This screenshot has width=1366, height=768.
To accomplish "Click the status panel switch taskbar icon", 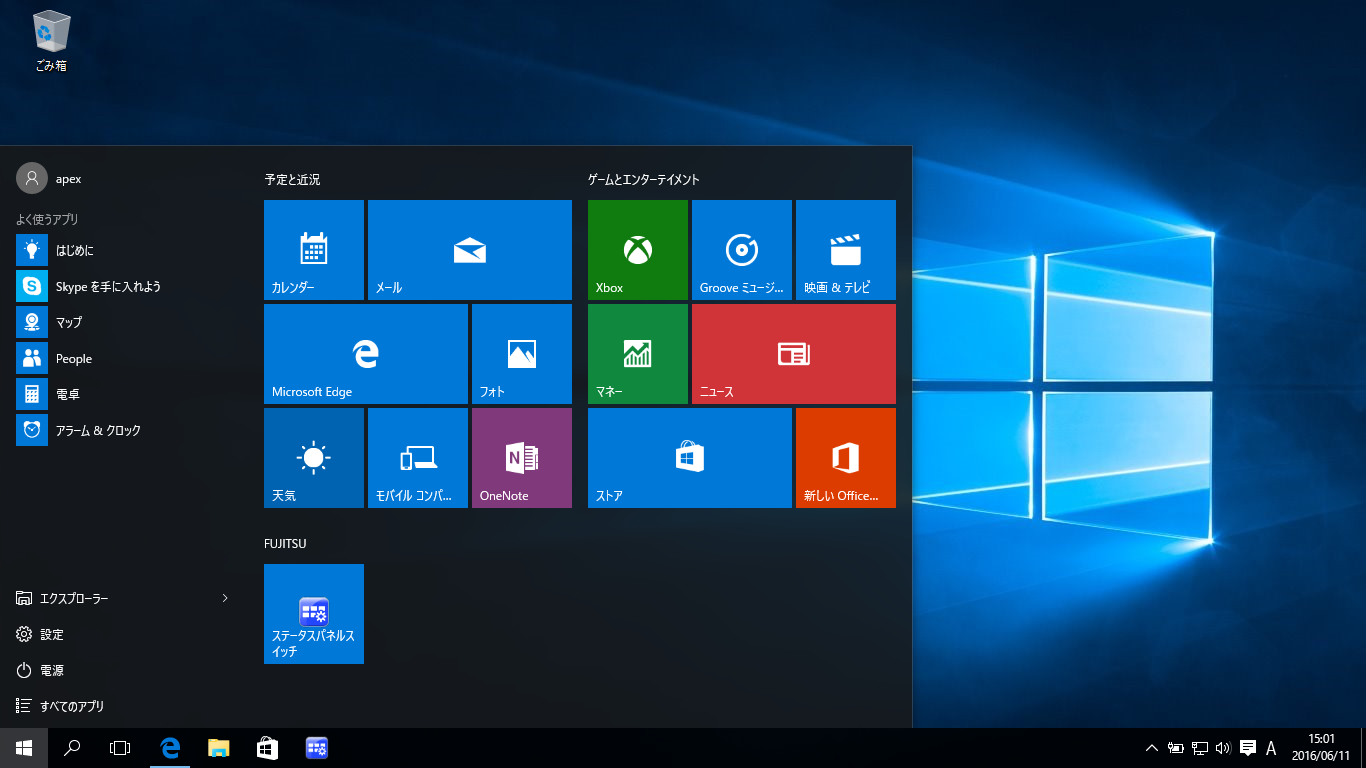I will (316, 748).
